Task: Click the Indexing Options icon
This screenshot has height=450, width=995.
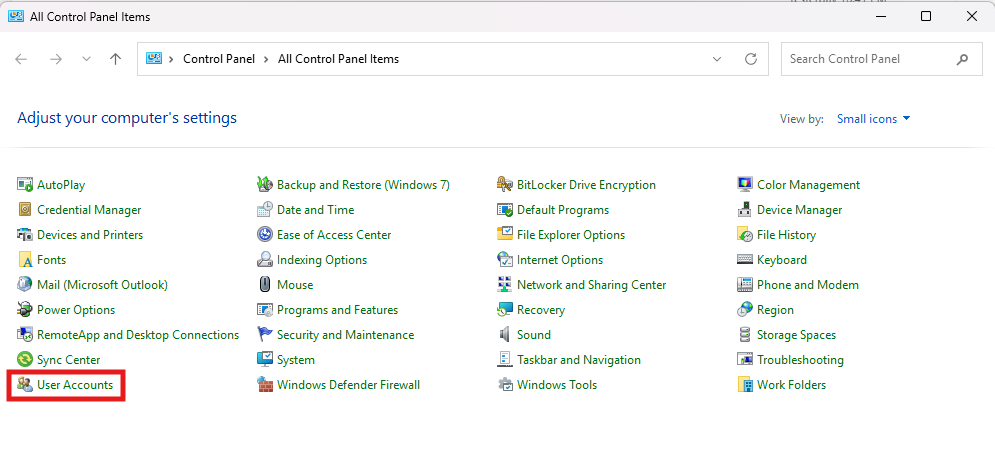Action: tap(265, 260)
